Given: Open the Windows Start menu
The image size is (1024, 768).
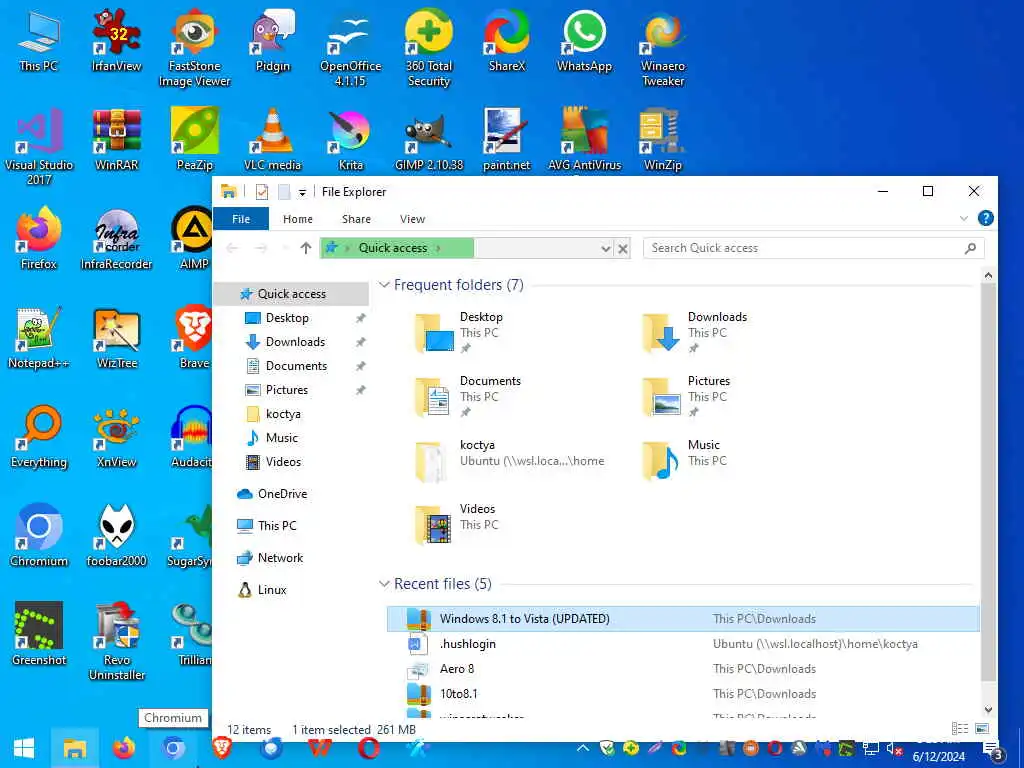Looking at the screenshot, I should (24, 748).
